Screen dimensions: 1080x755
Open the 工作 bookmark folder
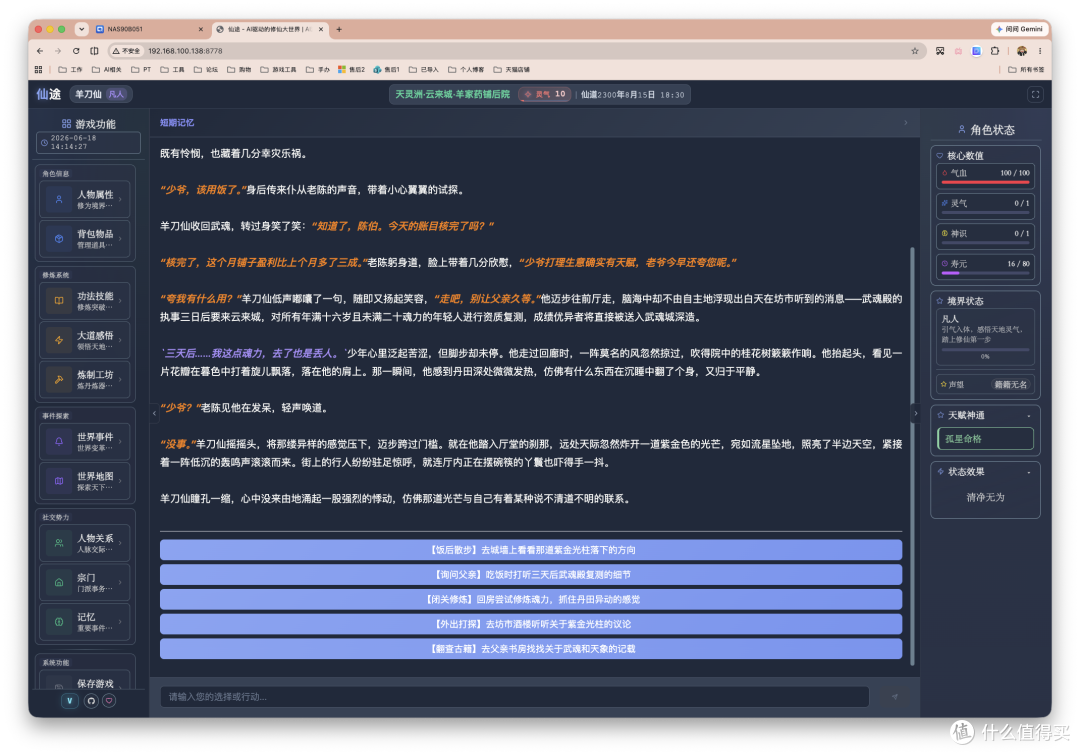pos(70,70)
